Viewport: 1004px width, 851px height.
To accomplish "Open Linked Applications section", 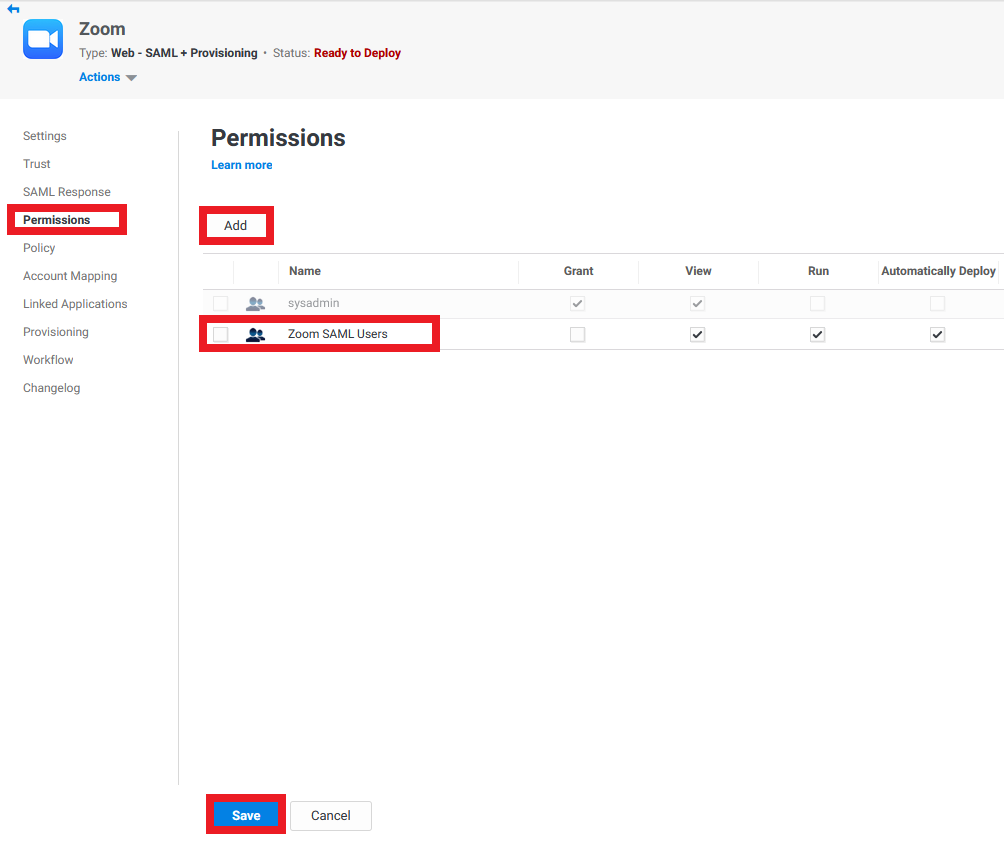I will pyautogui.click(x=75, y=304).
